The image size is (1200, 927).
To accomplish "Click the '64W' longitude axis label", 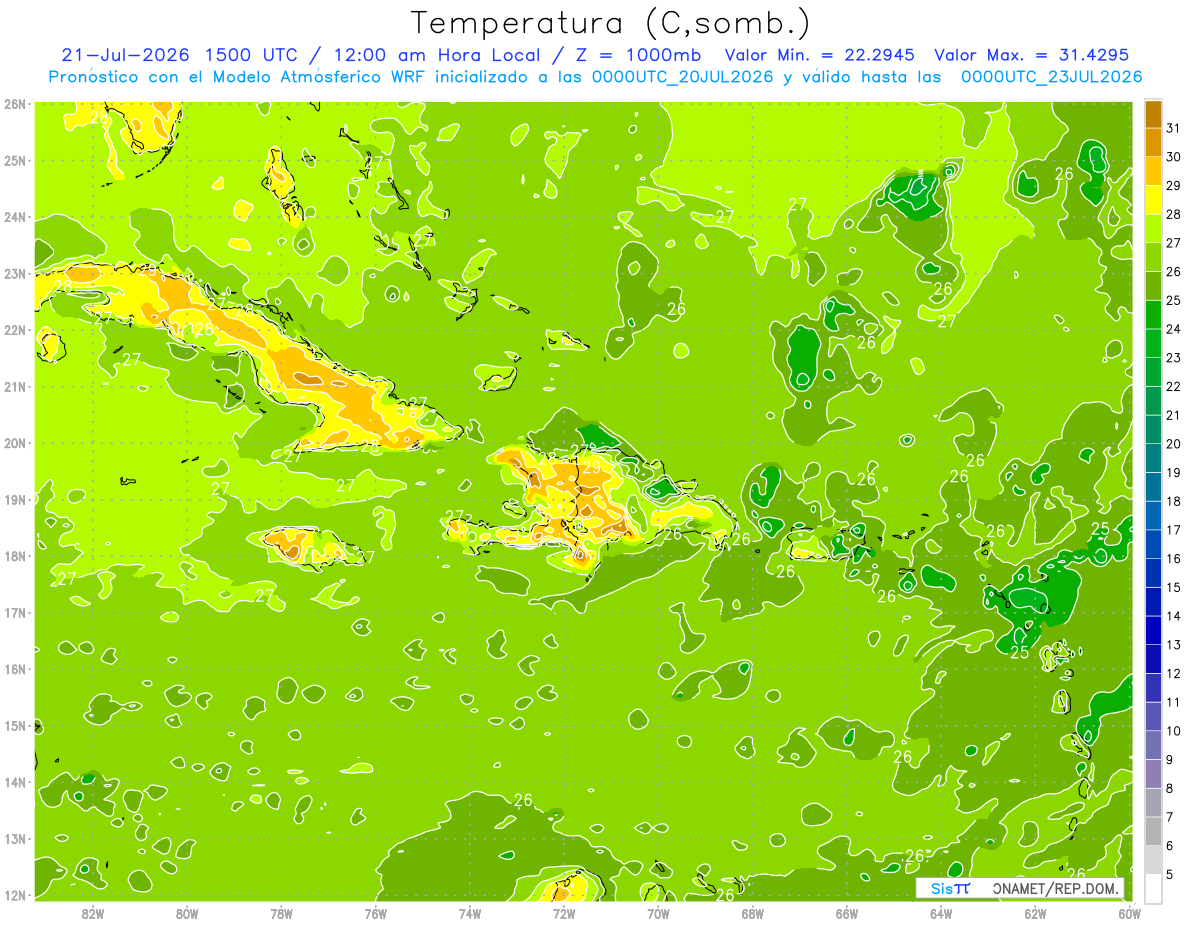I will [x=941, y=913].
